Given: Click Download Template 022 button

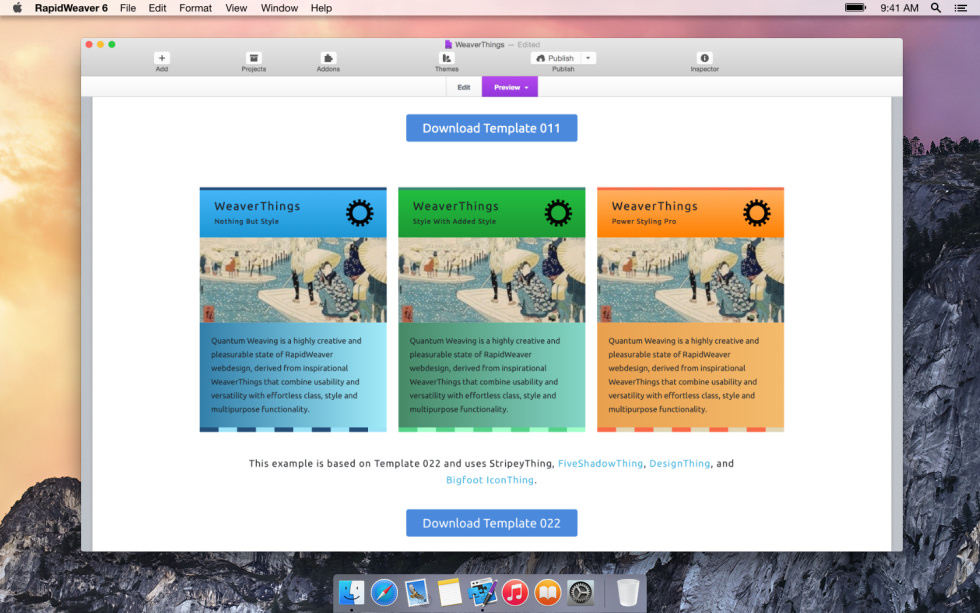Looking at the screenshot, I should click(492, 523).
